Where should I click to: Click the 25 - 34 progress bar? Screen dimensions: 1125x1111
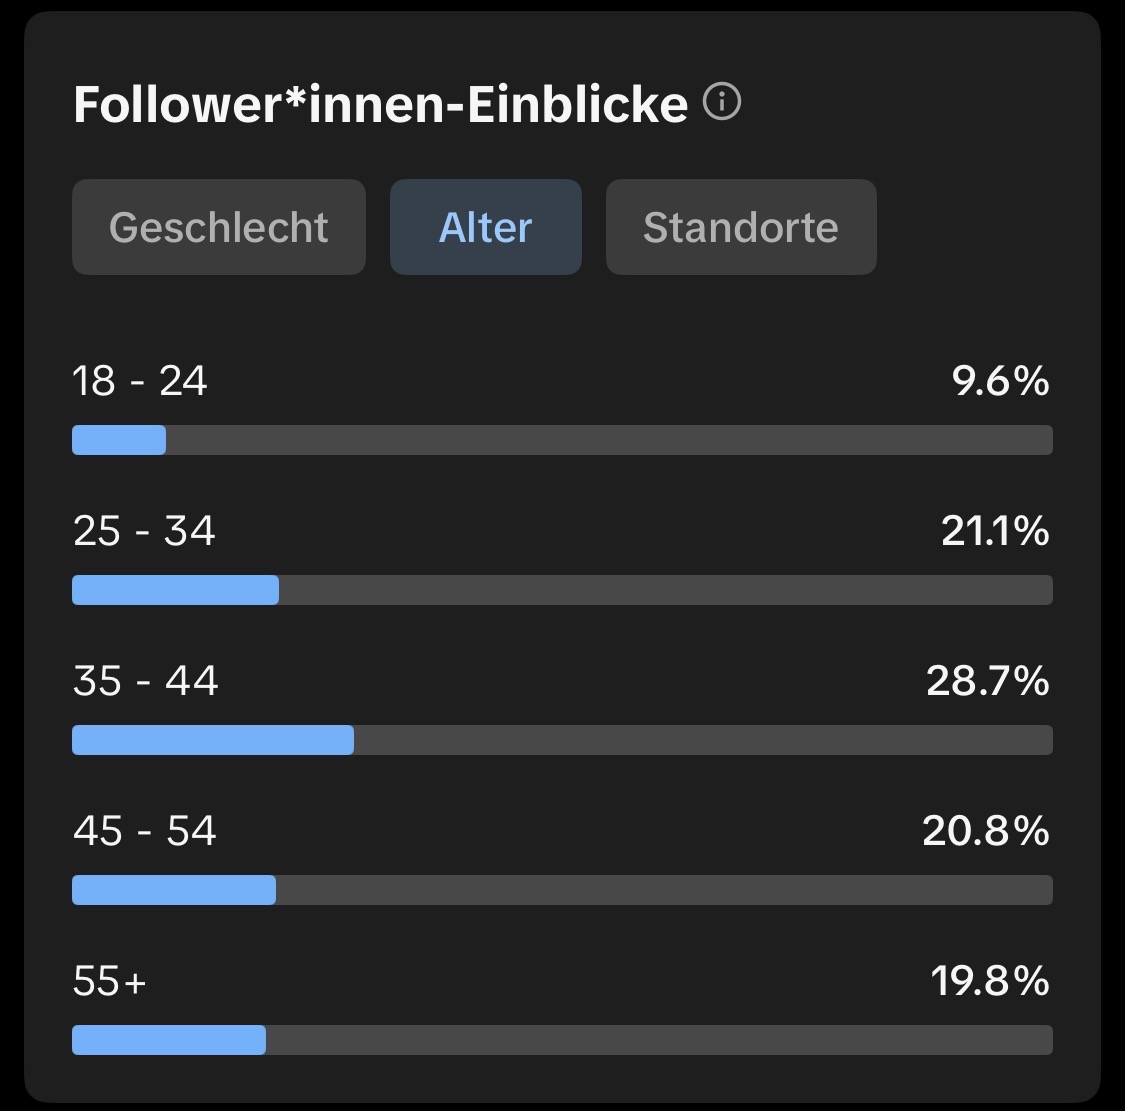(562, 590)
